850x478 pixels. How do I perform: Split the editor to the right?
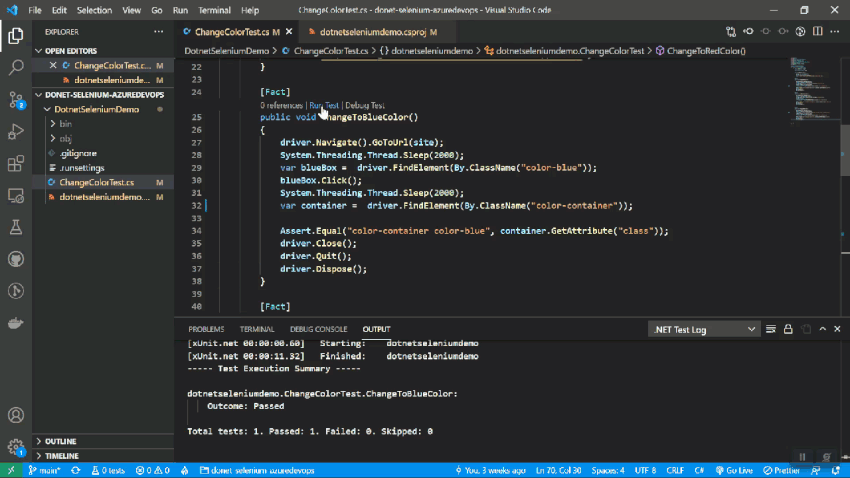click(x=817, y=32)
